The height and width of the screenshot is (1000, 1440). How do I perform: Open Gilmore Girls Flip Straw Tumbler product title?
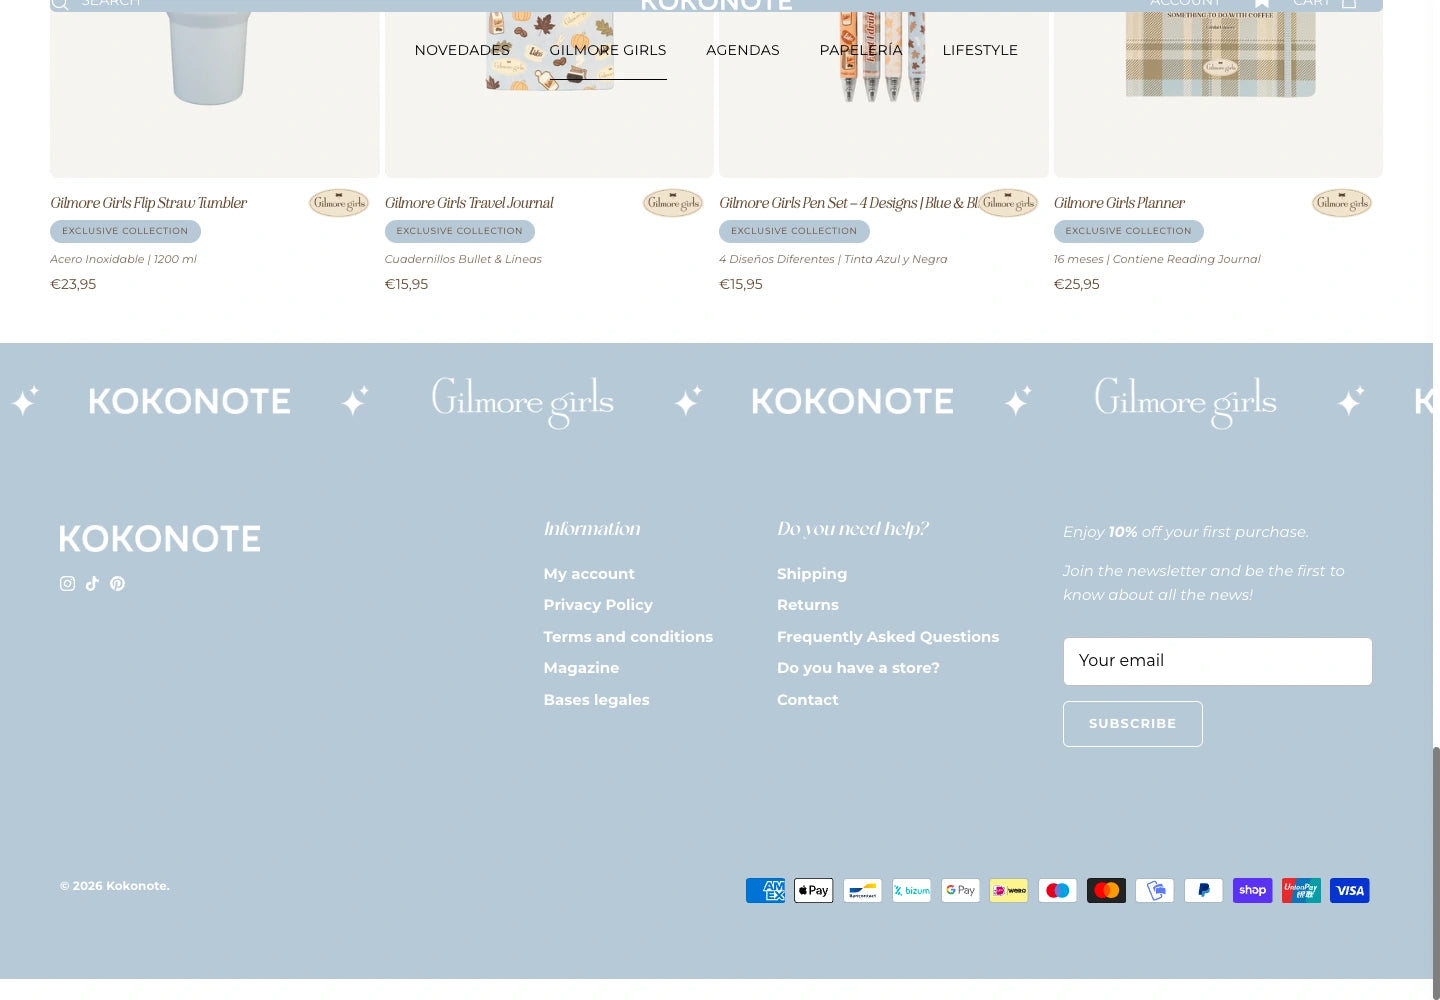point(149,203)
